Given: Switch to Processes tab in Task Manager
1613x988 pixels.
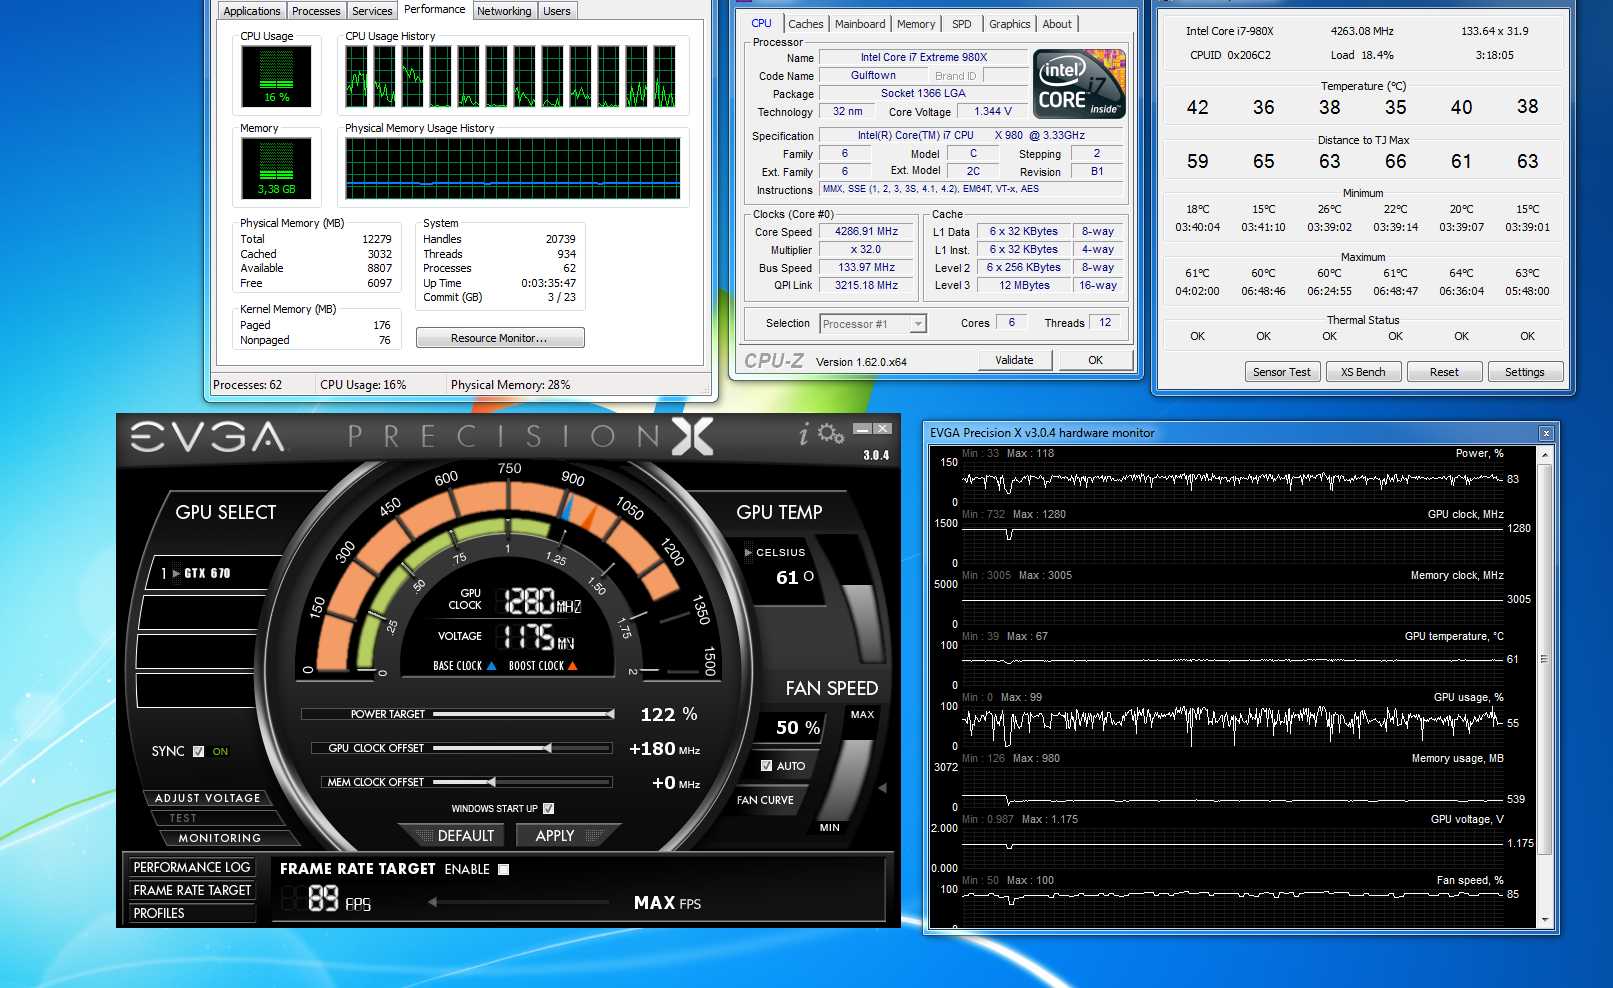Looking at the screenshot, I should pos(316,11).
